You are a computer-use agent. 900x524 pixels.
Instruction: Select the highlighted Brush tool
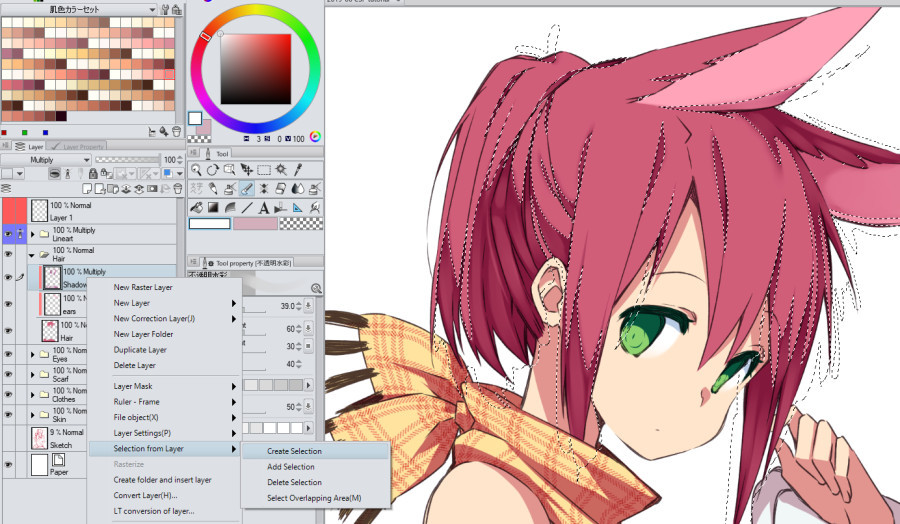[247, 188]
